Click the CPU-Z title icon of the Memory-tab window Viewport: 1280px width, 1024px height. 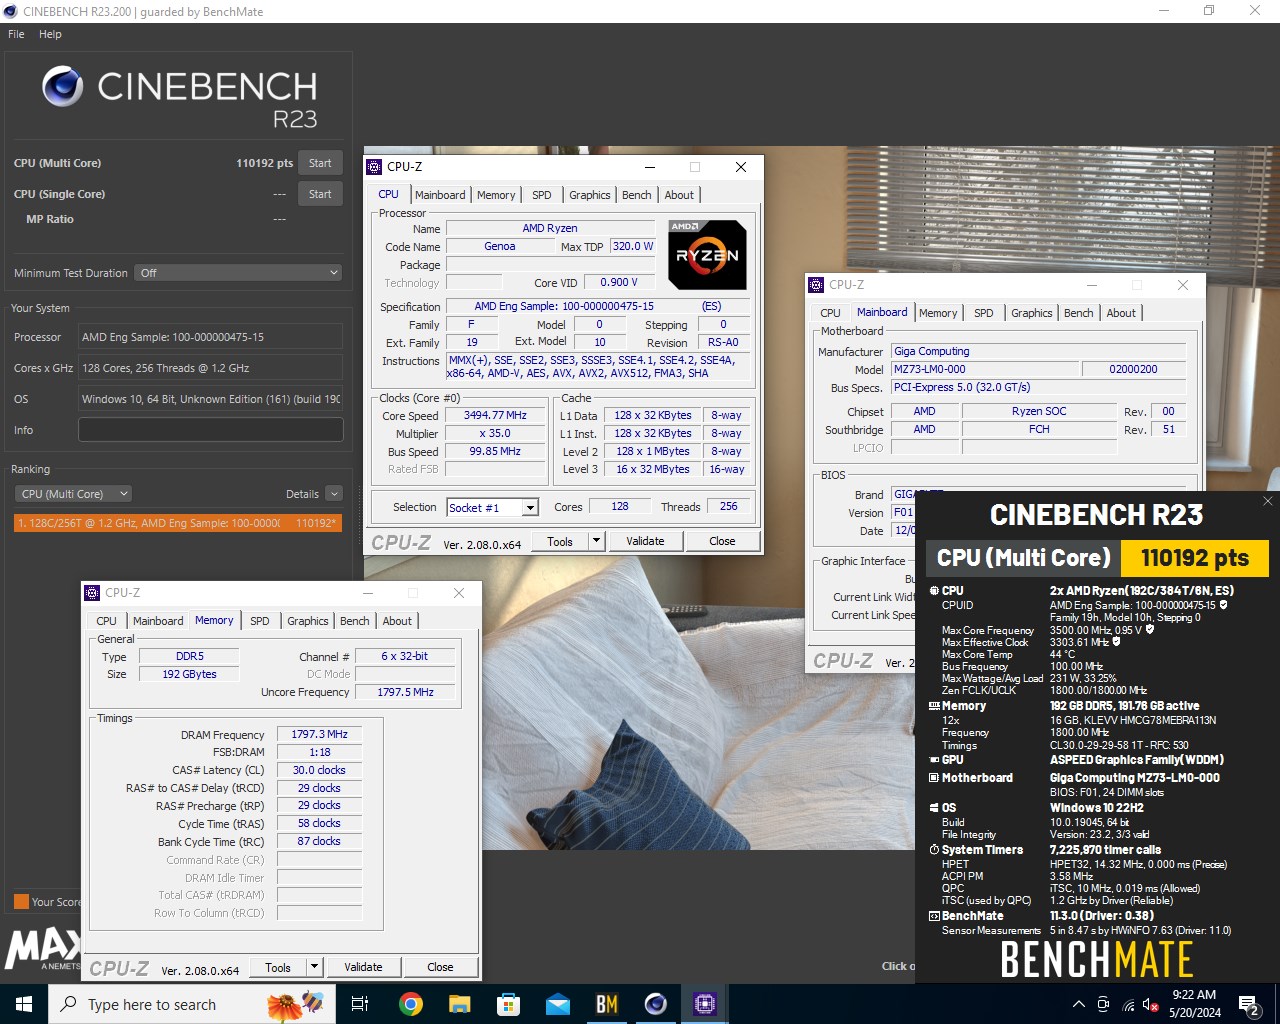click(x=92, y=593)
